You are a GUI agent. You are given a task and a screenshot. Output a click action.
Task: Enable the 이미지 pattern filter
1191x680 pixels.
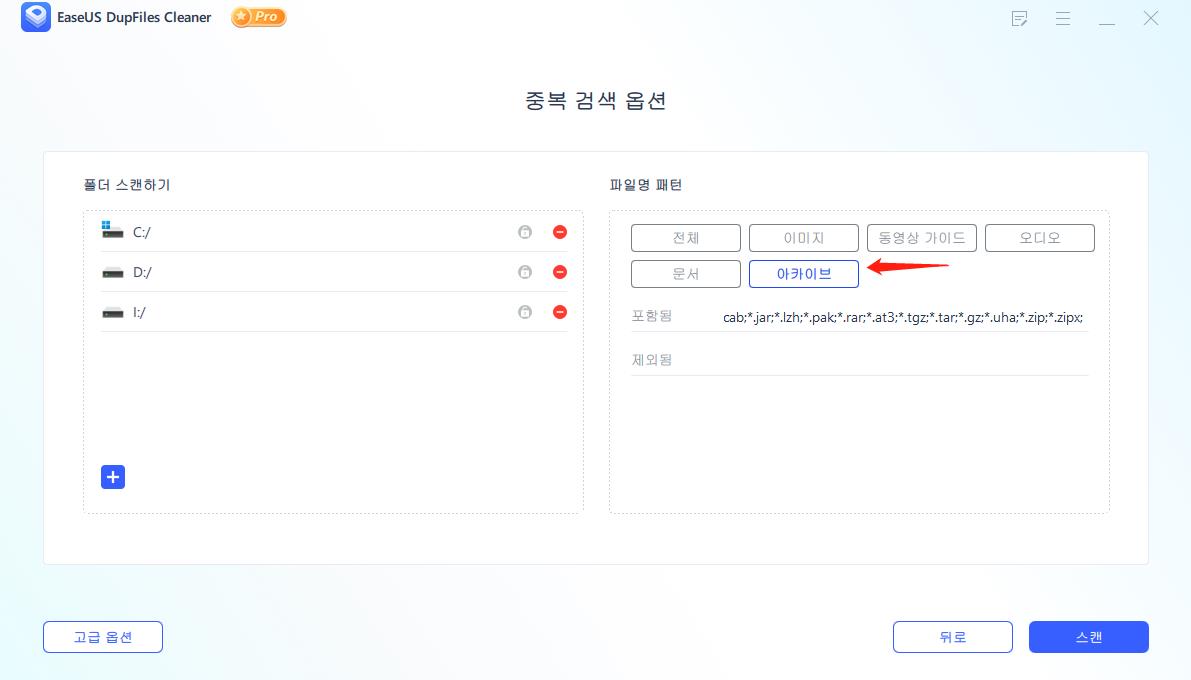click(x=803, y=237)
